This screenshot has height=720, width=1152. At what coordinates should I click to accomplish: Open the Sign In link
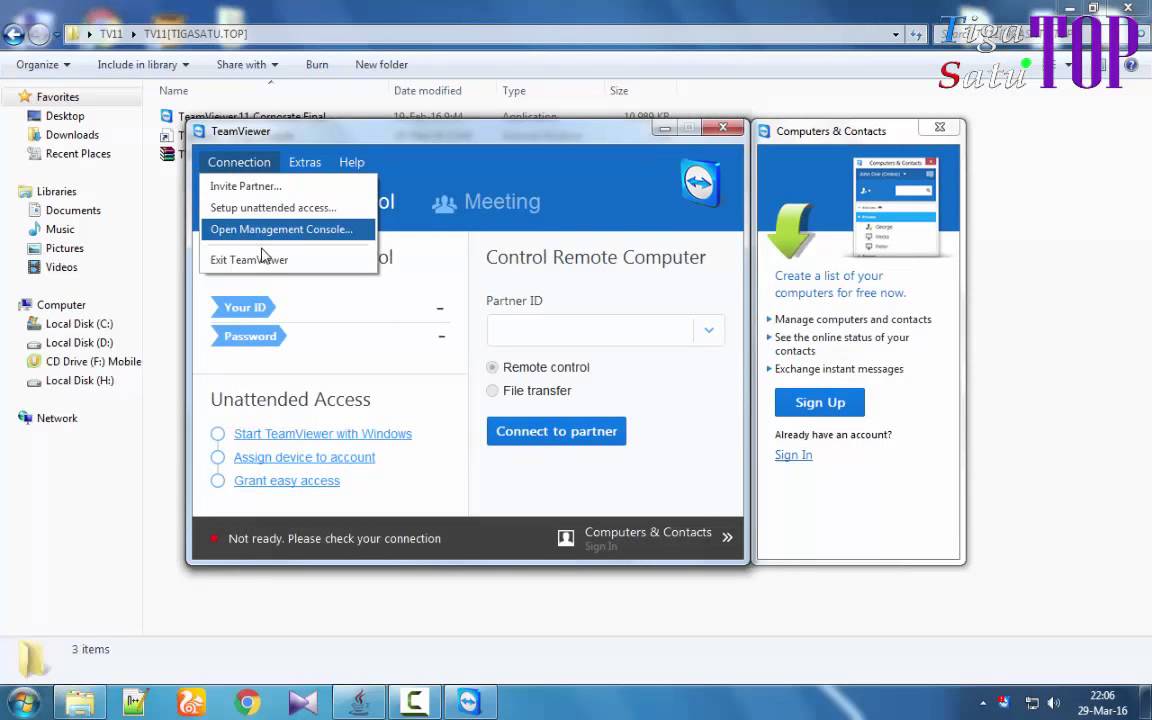pyautogui.click(x=793, y=455)
